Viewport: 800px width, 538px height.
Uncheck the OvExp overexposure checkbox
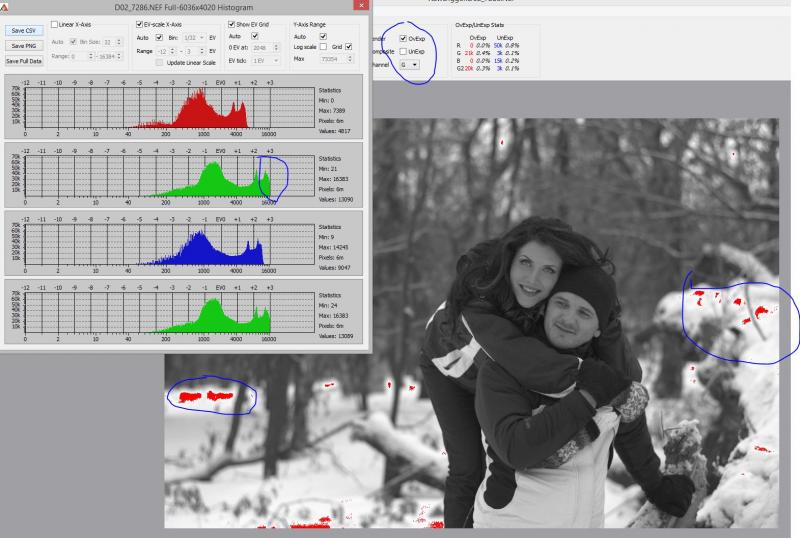pyautogui.click(x=403, y=39)
